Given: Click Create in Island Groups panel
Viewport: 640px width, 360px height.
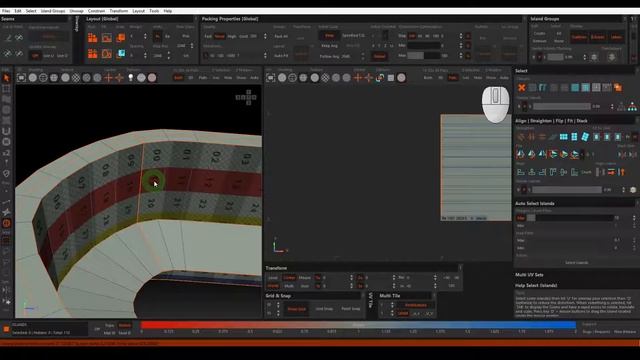Looking at the screenshot, I should point(539,33).
